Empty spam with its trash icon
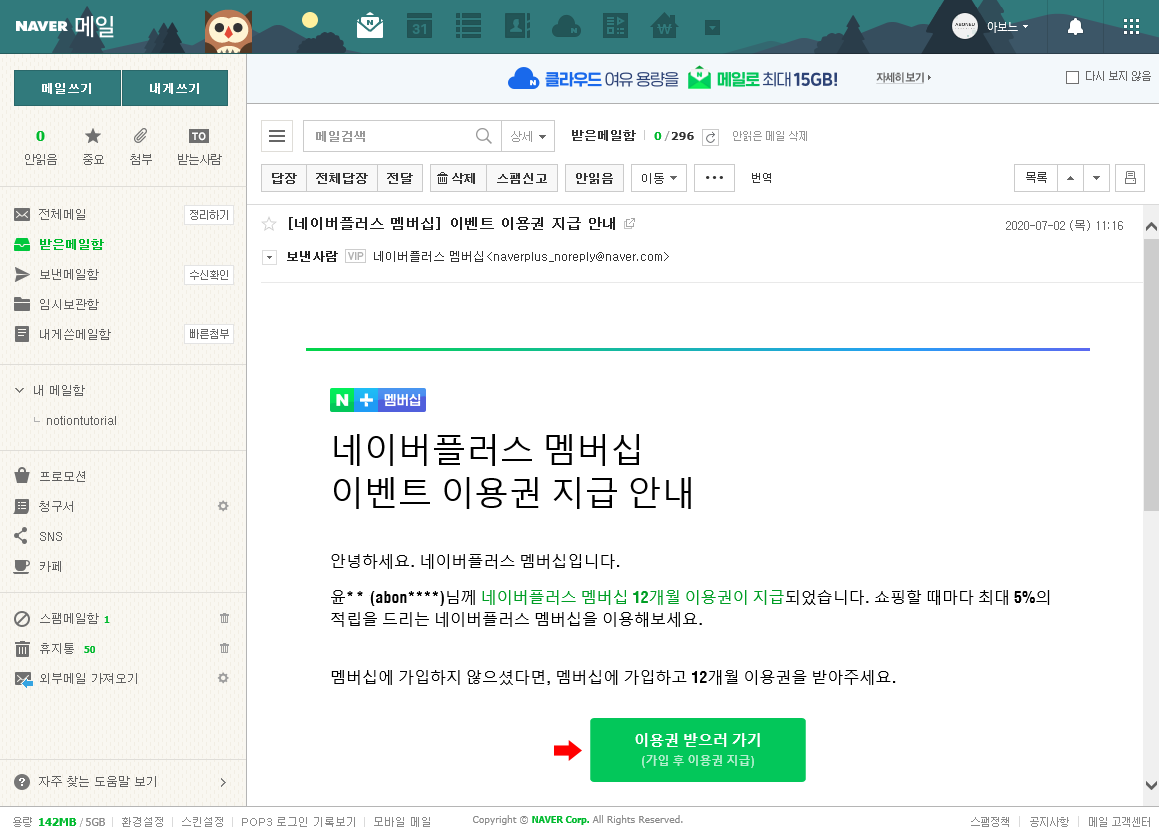 point(225,618)
